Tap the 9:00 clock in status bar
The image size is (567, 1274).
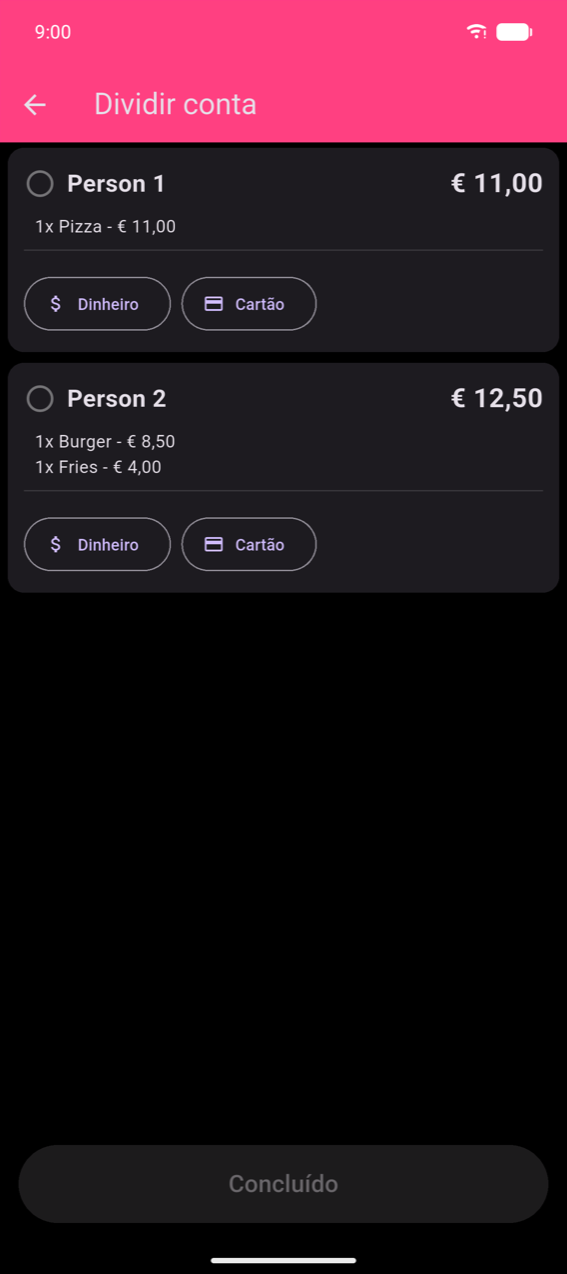point(53,32)
